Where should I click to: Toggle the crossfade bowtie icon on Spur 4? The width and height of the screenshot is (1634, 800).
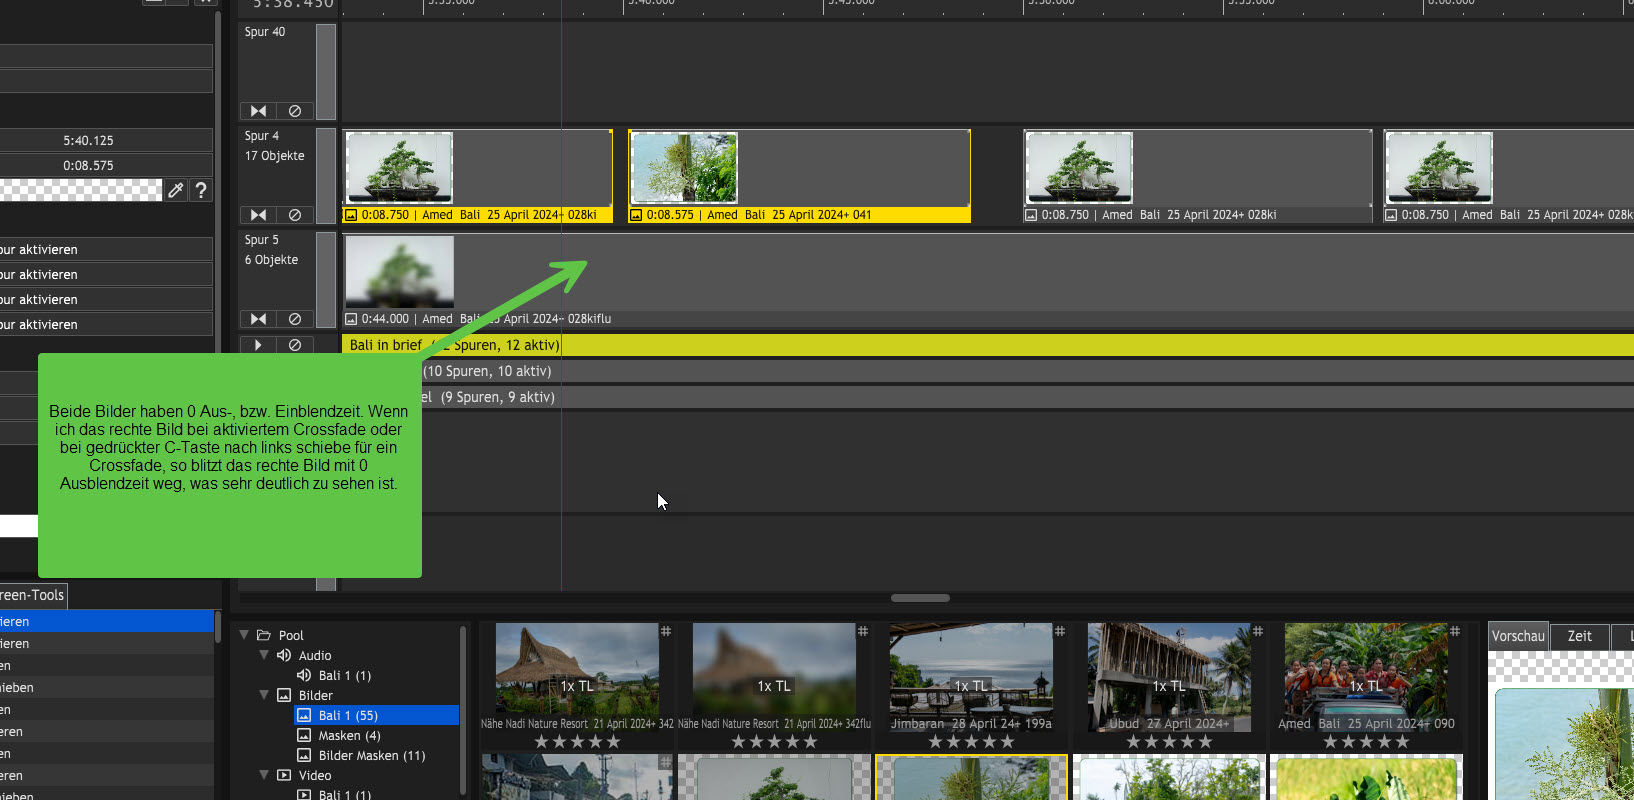pyautogui.click(x=258, y=215)
